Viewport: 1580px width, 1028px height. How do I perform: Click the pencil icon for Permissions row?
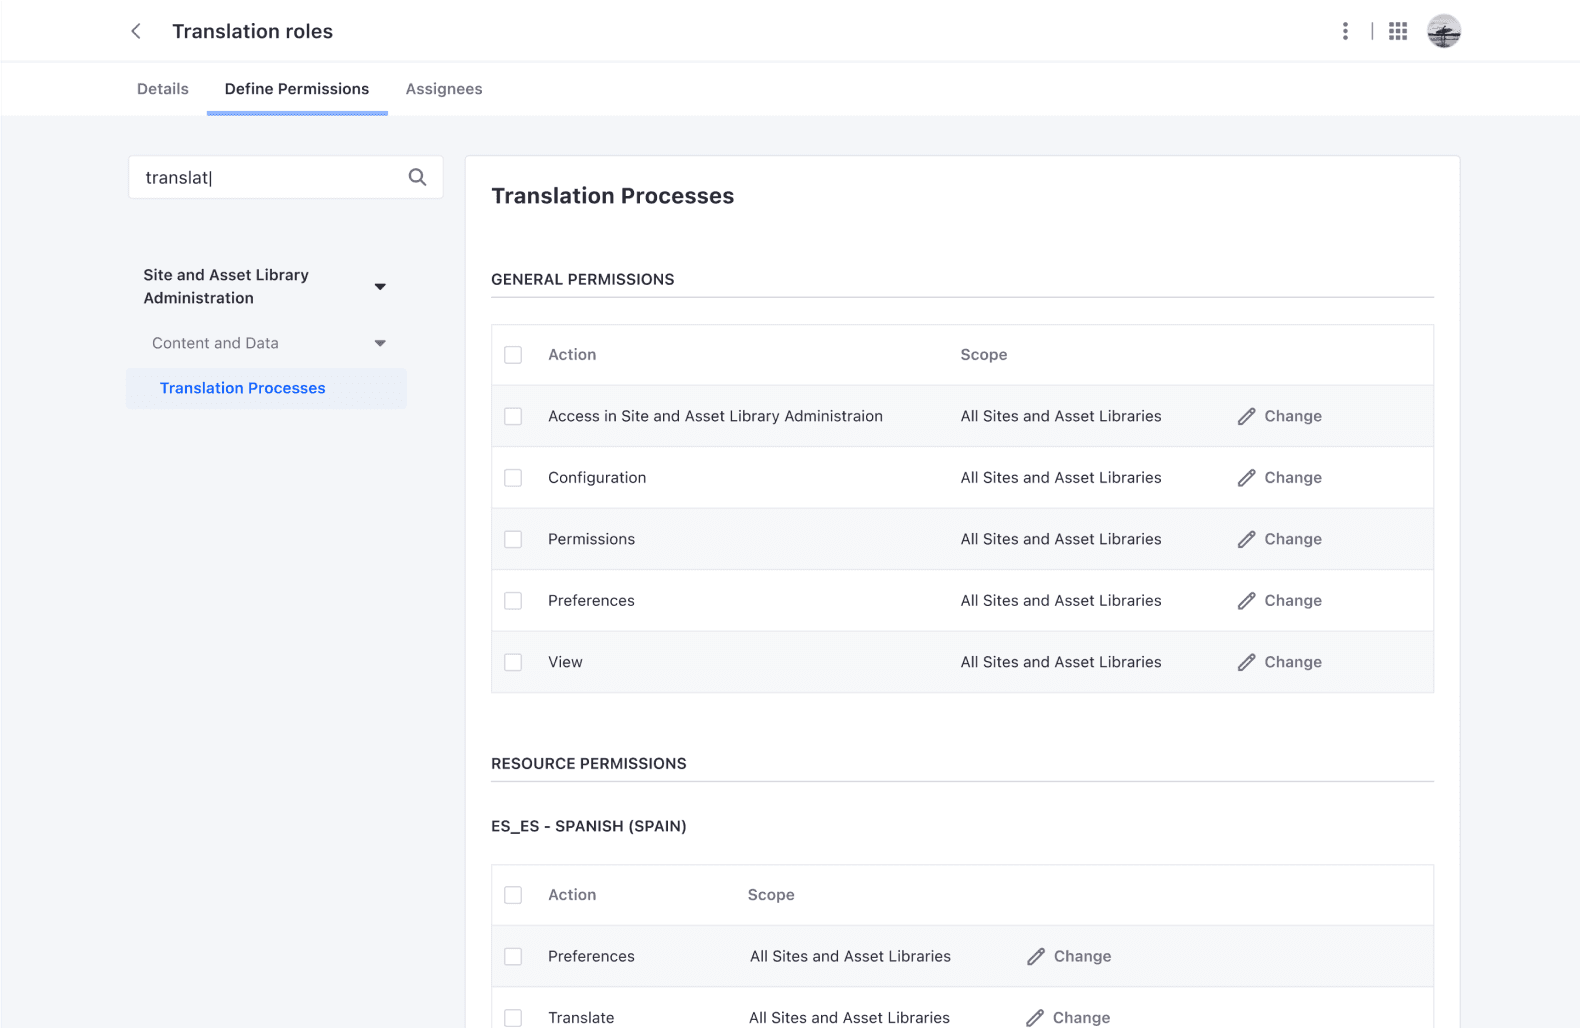(x=1246, y=539)
